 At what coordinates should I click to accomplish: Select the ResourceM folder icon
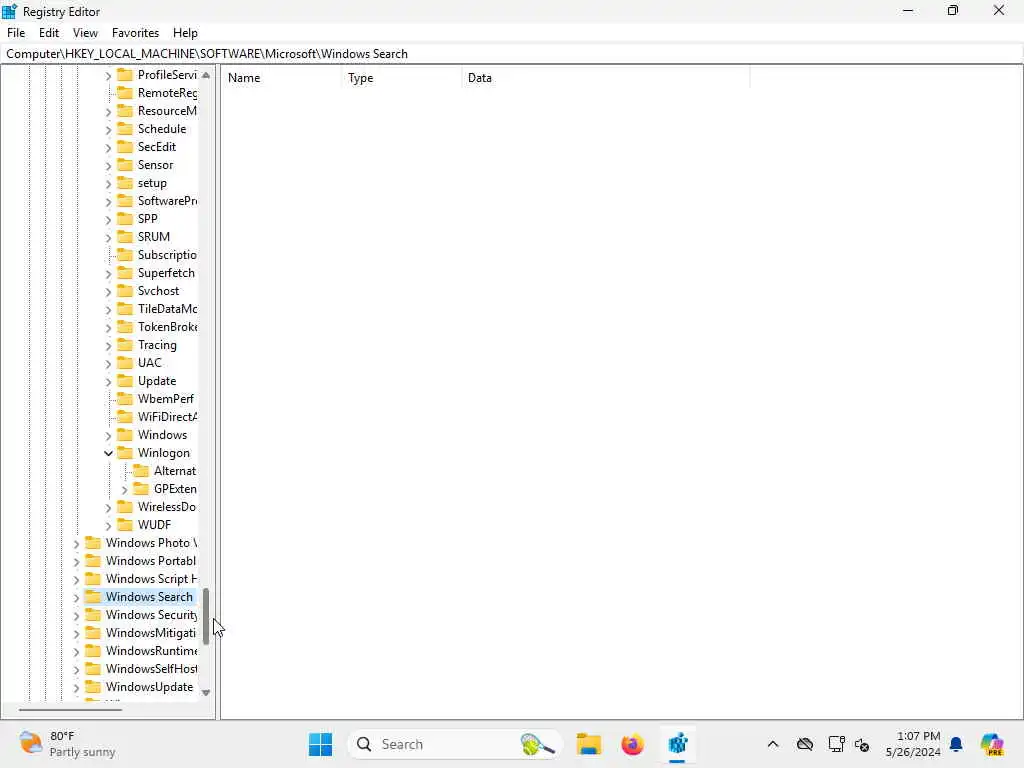[125, 111]
